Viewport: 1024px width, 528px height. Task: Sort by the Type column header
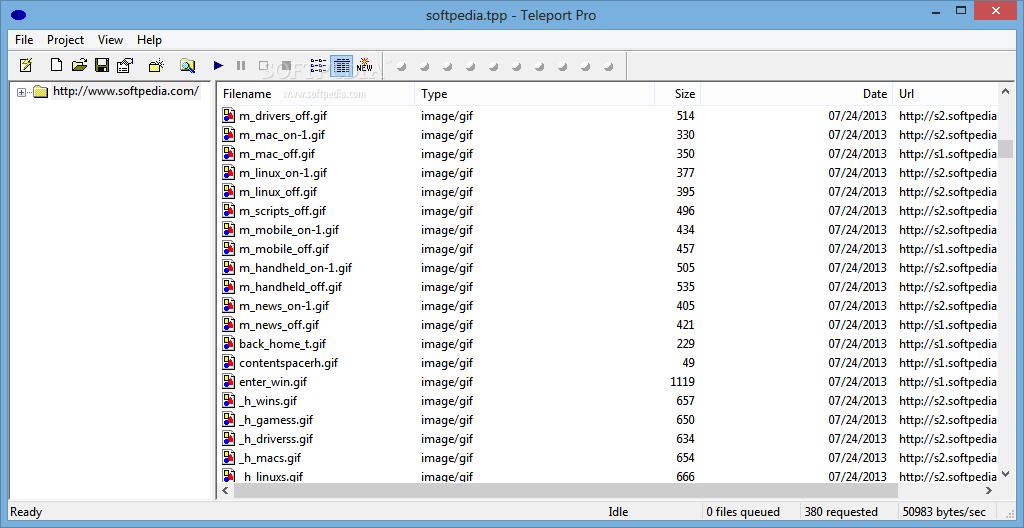pyautogui.click(x=535, y=94)
